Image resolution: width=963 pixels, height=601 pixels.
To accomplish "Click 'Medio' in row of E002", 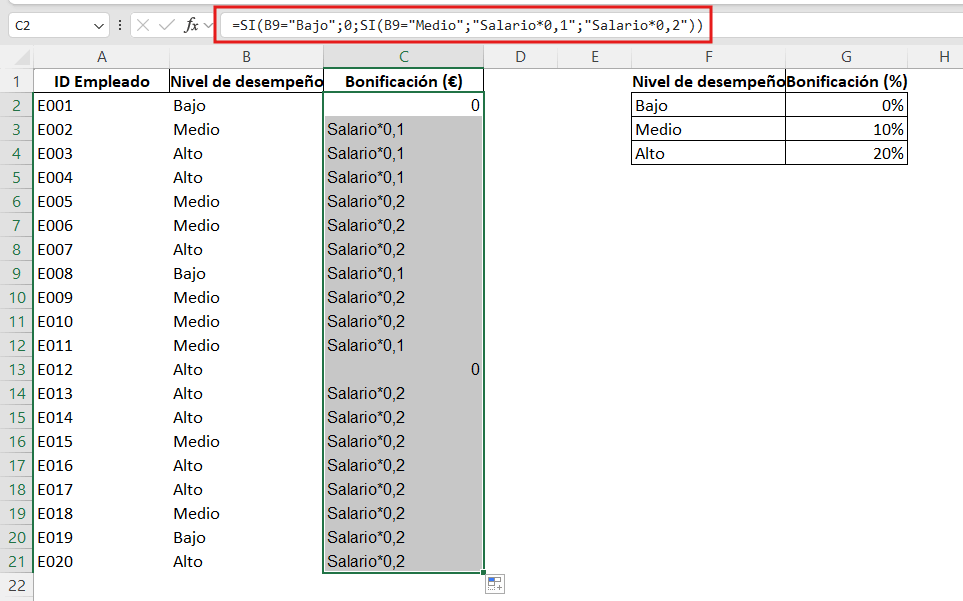I will [246, 130].
